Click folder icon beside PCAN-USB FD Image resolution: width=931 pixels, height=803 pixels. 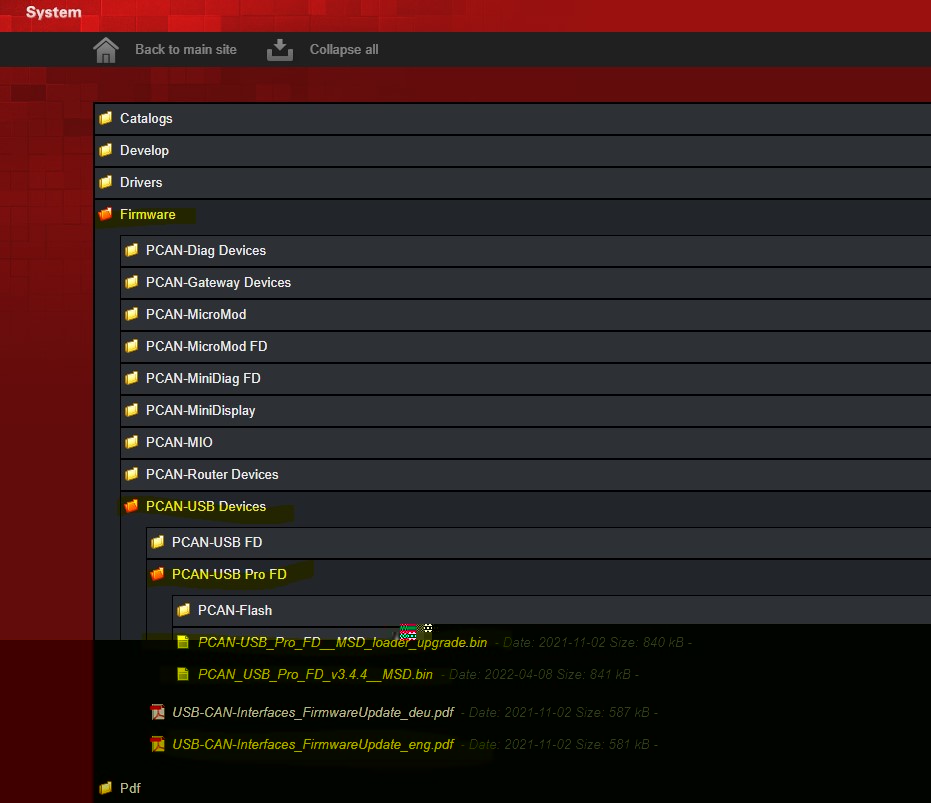click(158, 542)
